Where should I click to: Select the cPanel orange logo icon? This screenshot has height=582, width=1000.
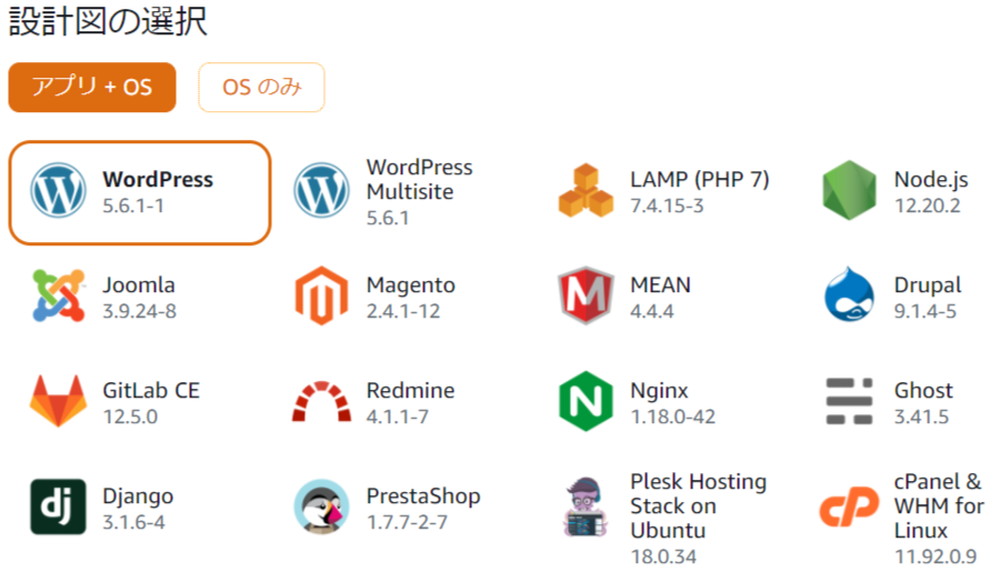(849, 507)
